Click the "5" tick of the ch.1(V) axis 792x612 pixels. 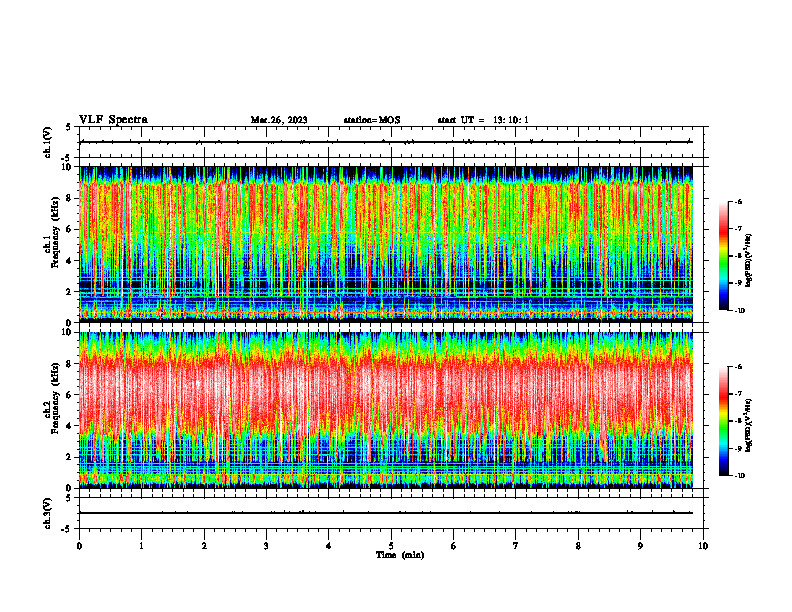[x=69, y=128]
